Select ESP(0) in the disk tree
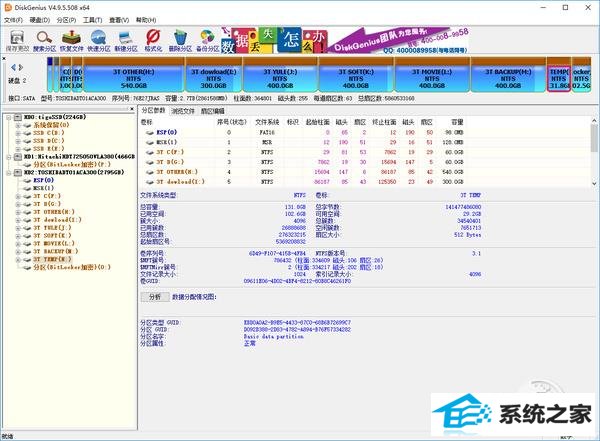 pyautogui.click(x=43, y=180)
